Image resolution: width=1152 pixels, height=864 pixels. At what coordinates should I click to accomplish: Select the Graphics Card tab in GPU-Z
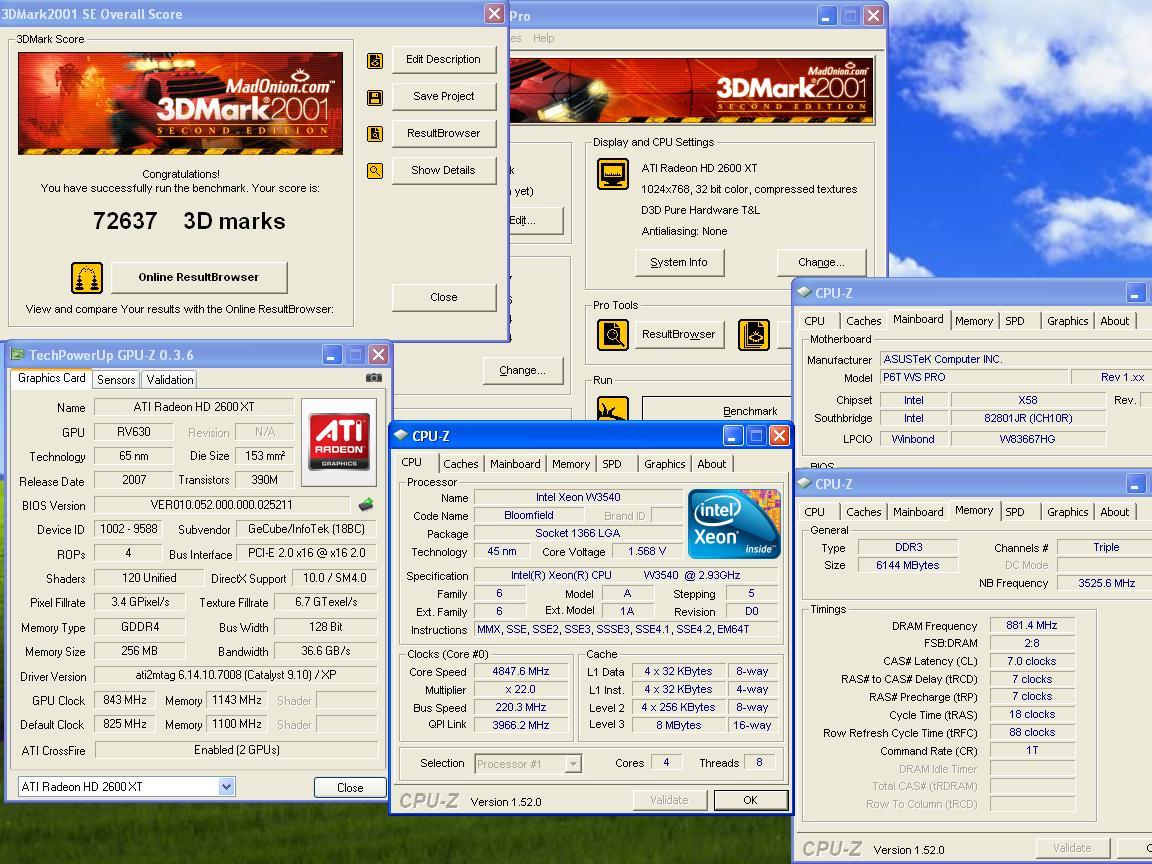click(x=51, y=378)
